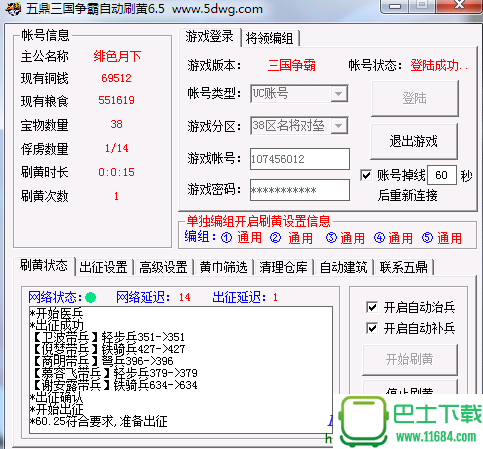This screenshot has width=483, height=449.
Task: Open 高级设置 tab
Action: [163, 267]
